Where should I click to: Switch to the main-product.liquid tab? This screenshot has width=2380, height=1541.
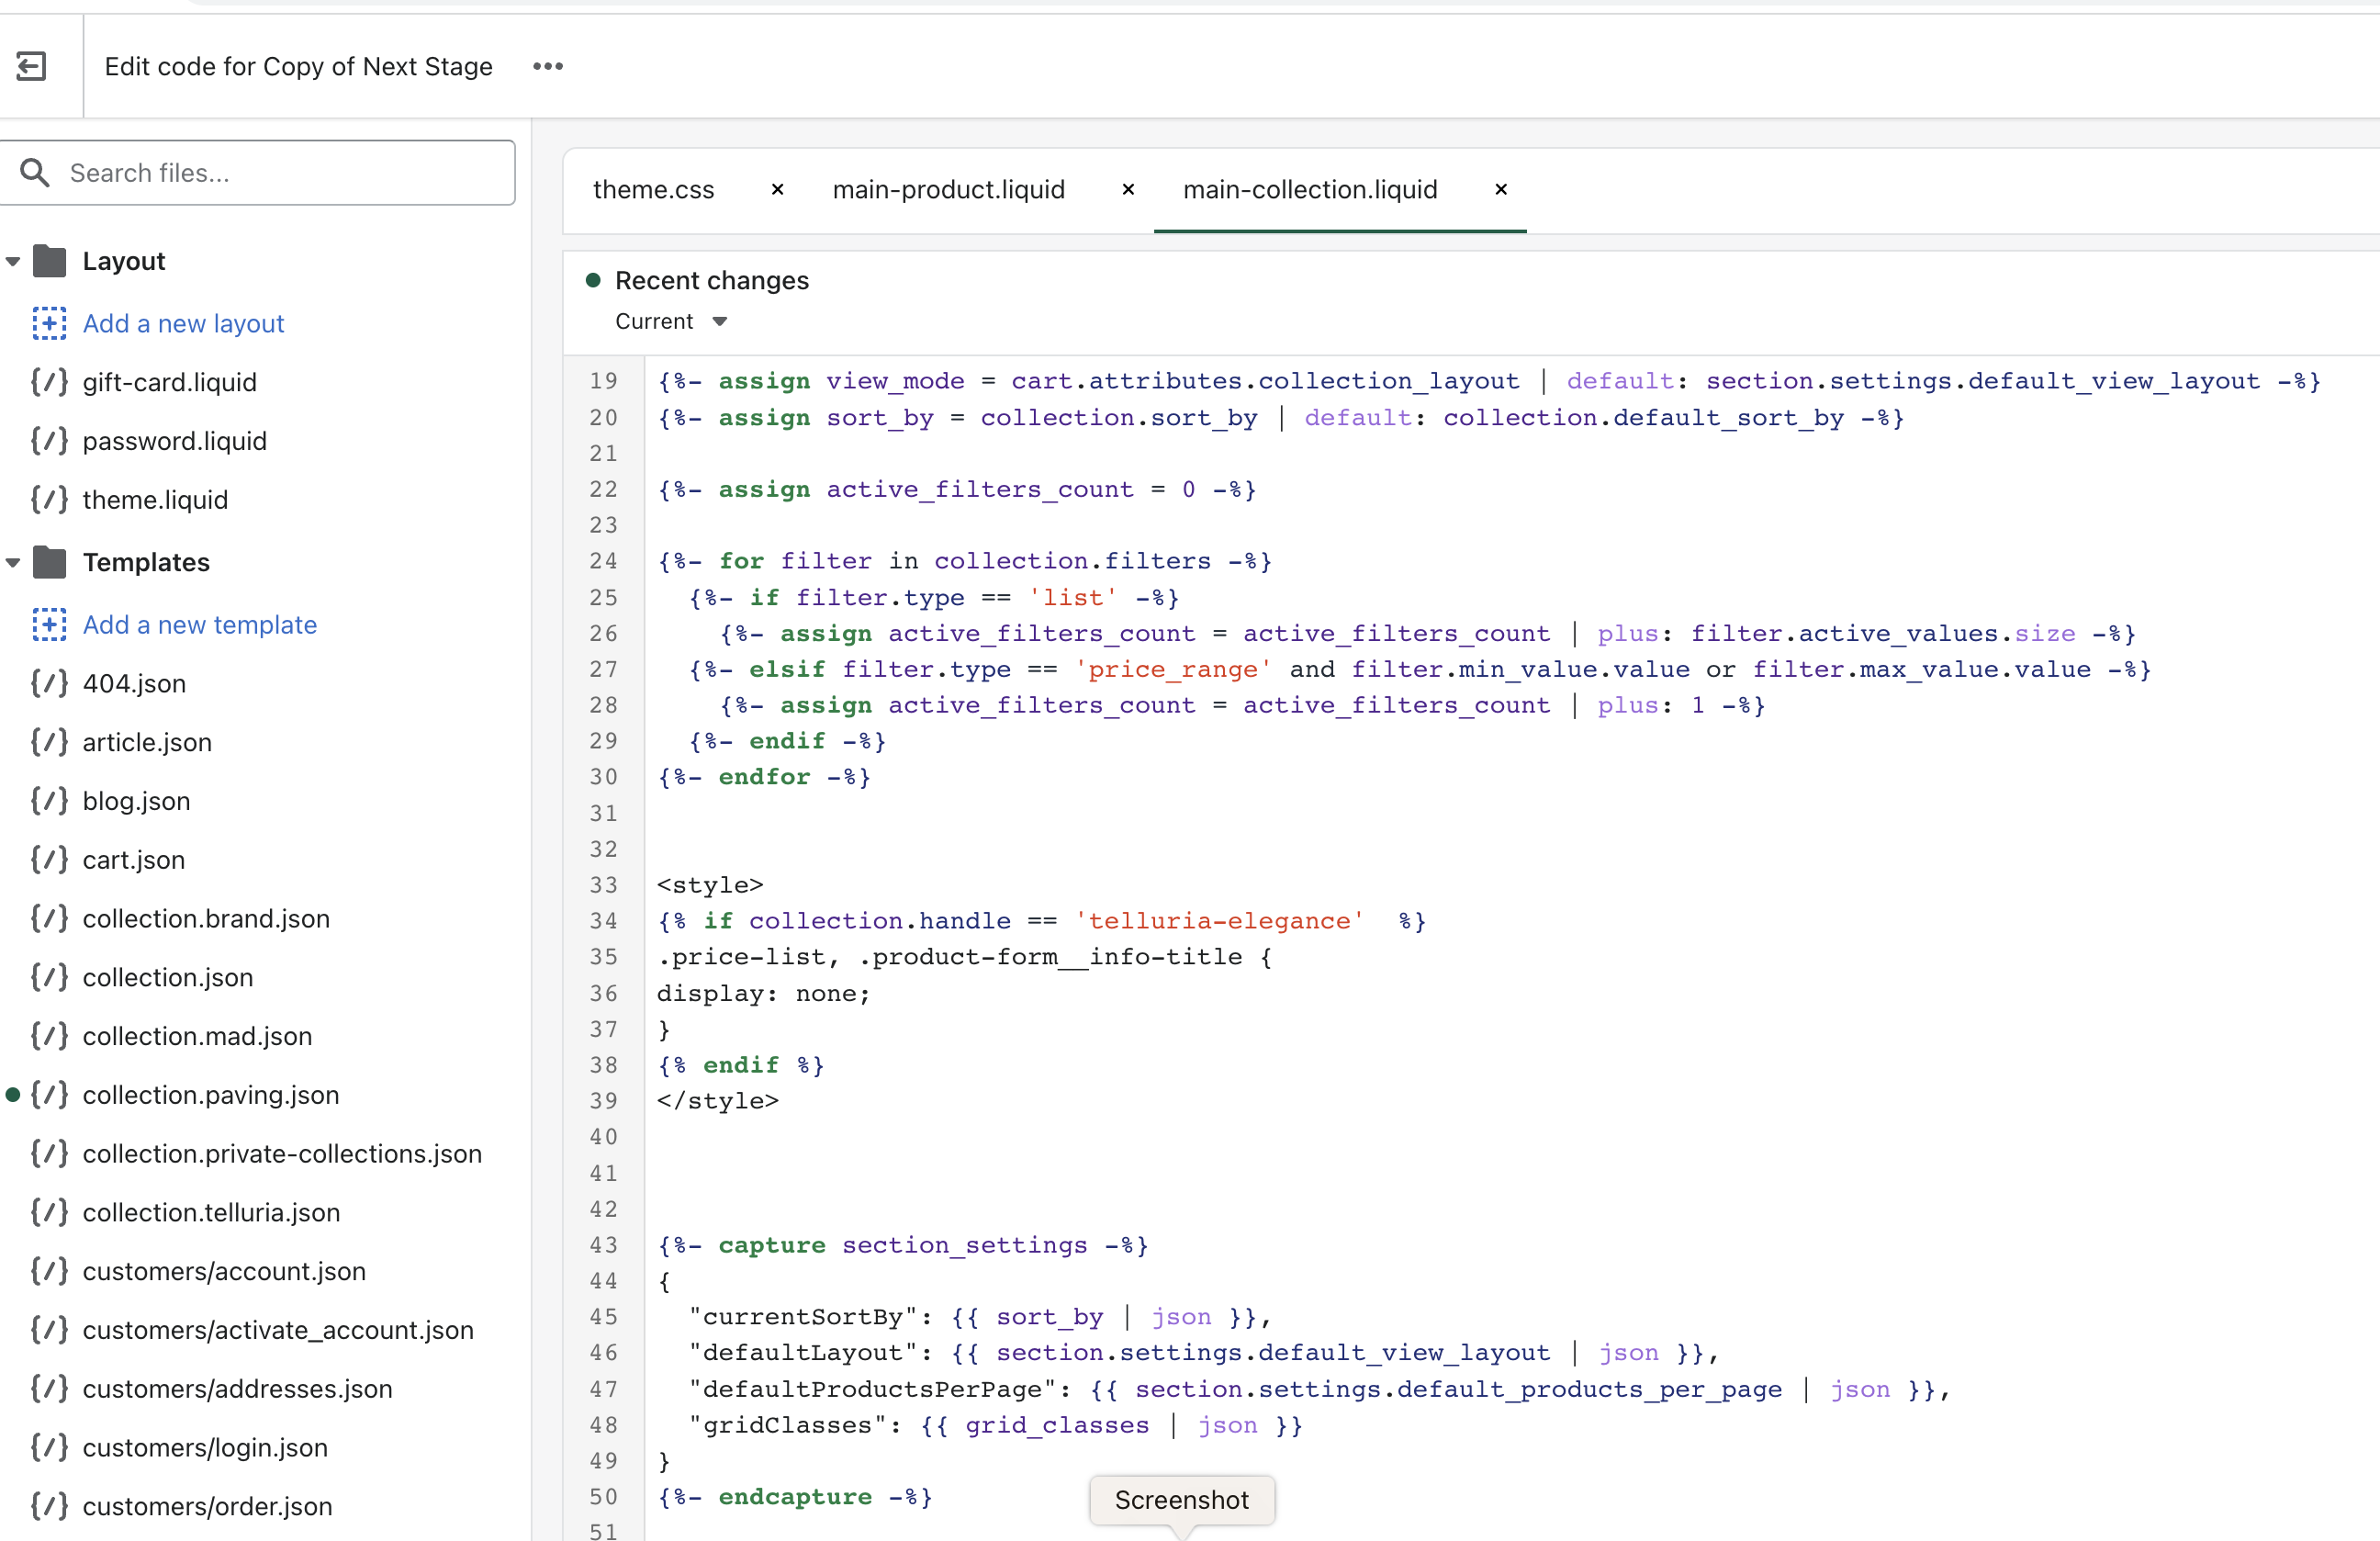948,190
